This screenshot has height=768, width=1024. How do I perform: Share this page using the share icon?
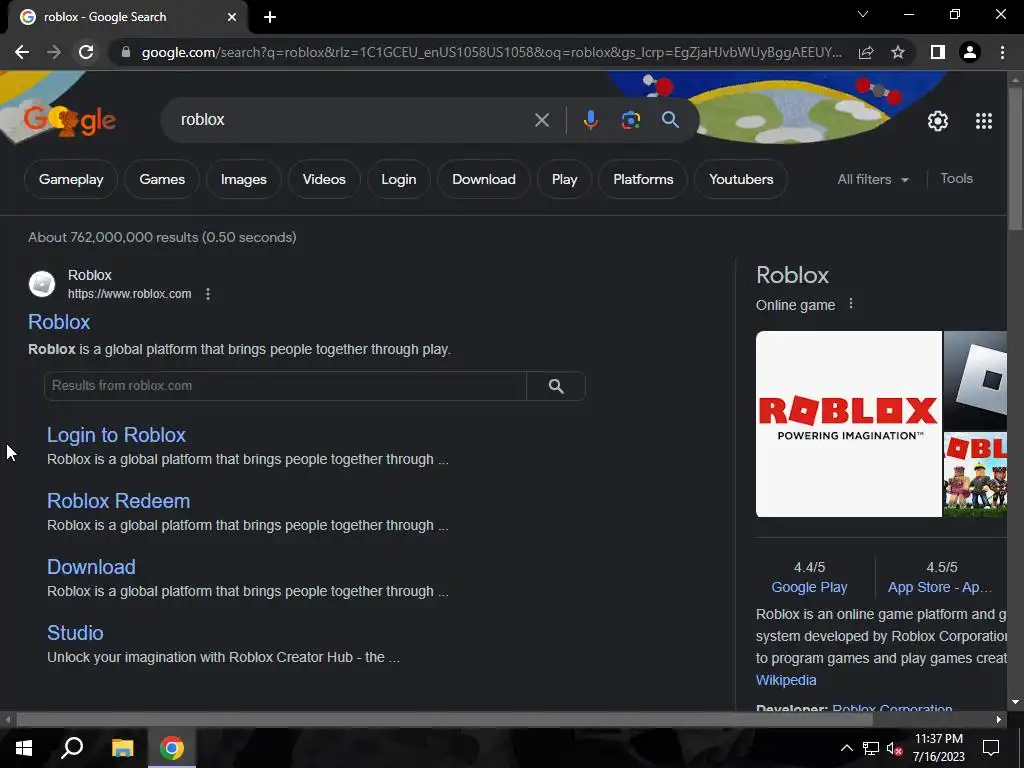866,52
